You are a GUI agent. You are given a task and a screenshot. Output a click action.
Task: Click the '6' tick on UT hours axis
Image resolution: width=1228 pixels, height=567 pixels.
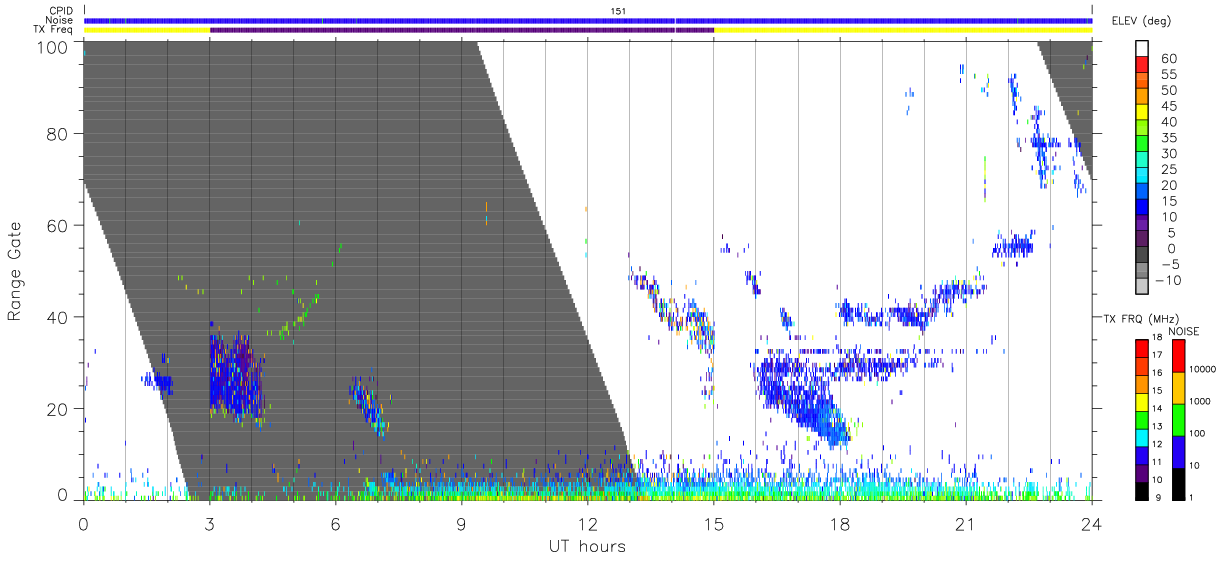pyautogui.click(x=335, y=523)
